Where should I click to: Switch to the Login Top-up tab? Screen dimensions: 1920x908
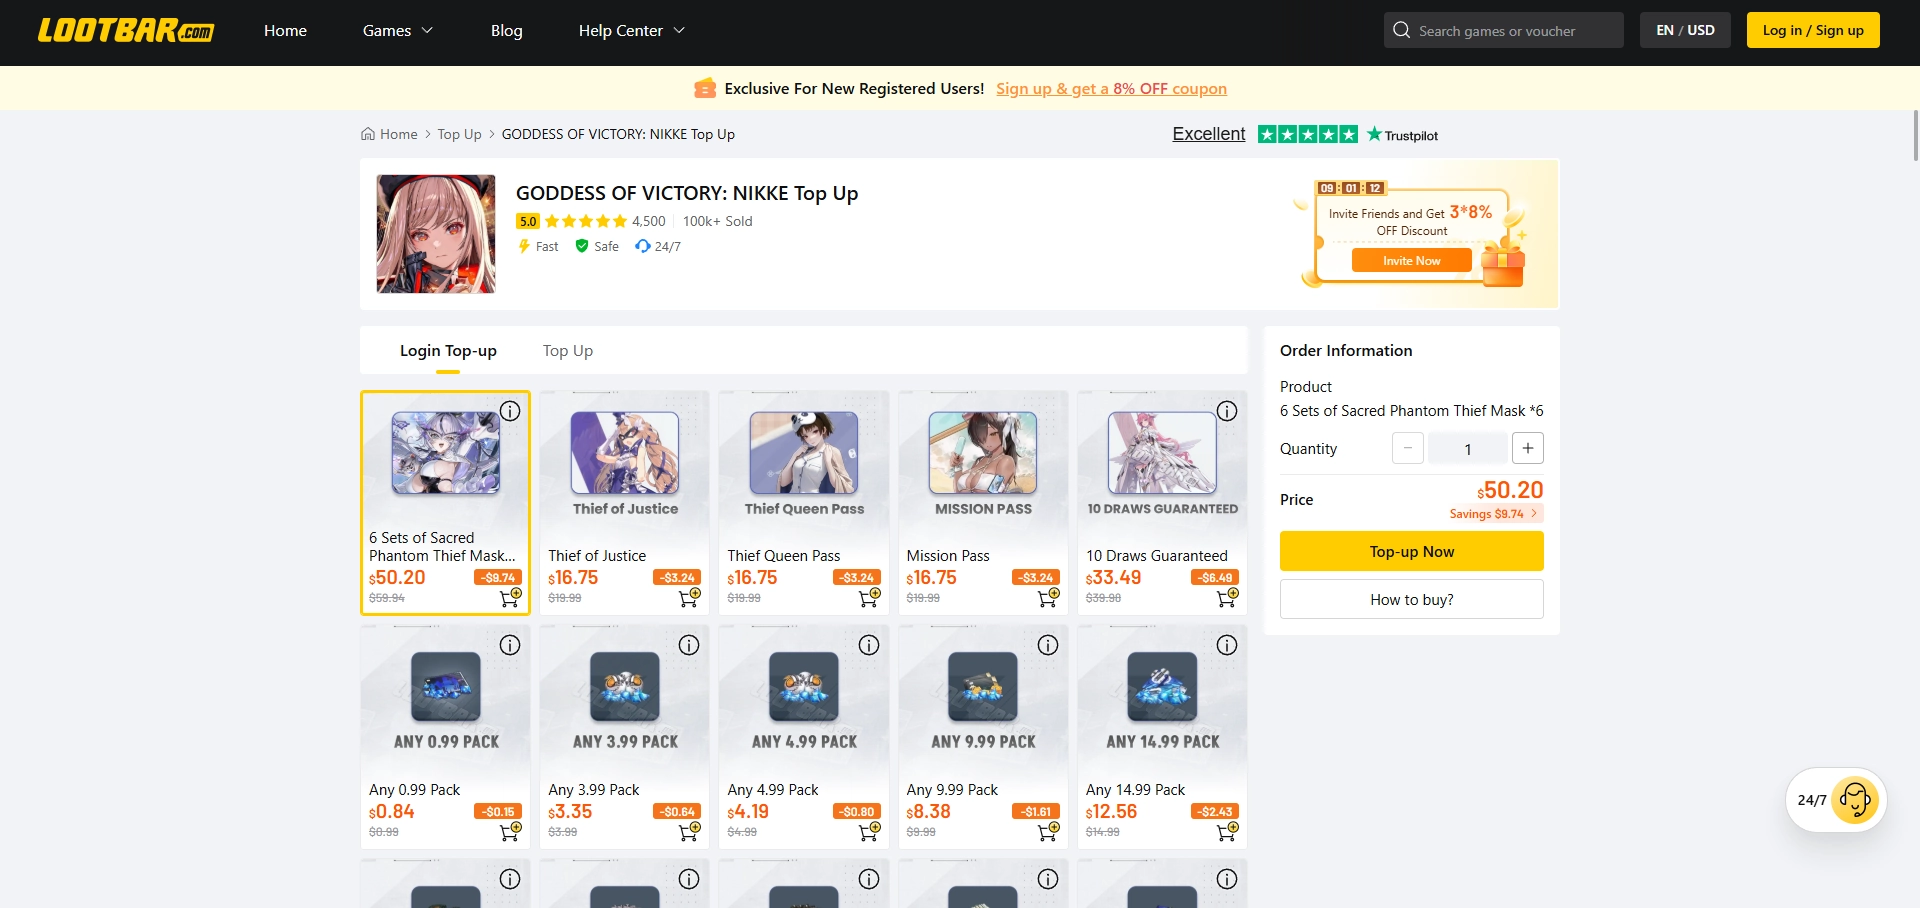448,351
